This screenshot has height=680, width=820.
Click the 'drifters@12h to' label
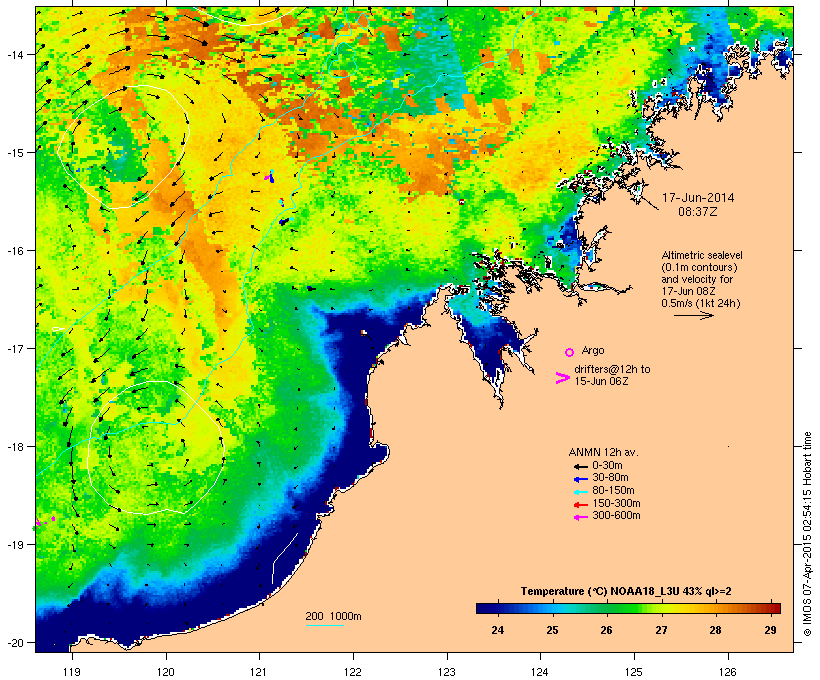click(612, 369)
